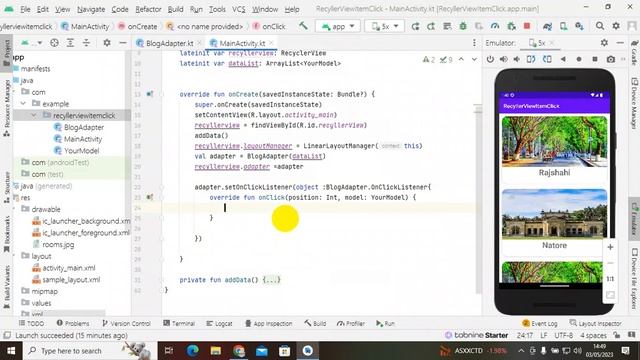Screen dimensions: 640x360
Task: Click emulator back navigation triangle
Action: tap(563, 59)
